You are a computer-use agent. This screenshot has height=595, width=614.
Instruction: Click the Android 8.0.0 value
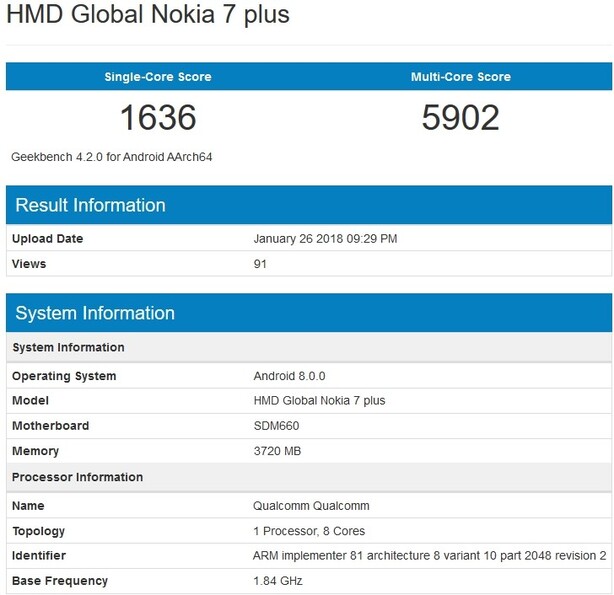tap(289, 376)
